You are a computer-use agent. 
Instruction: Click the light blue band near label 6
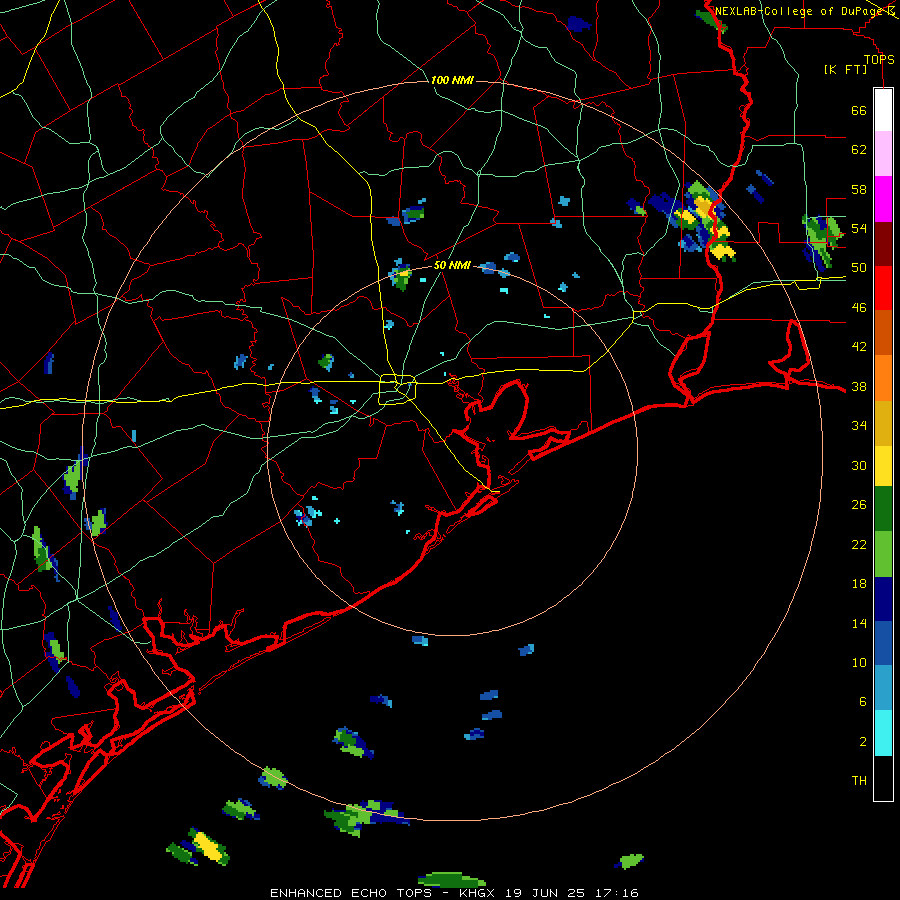point(883,688)
